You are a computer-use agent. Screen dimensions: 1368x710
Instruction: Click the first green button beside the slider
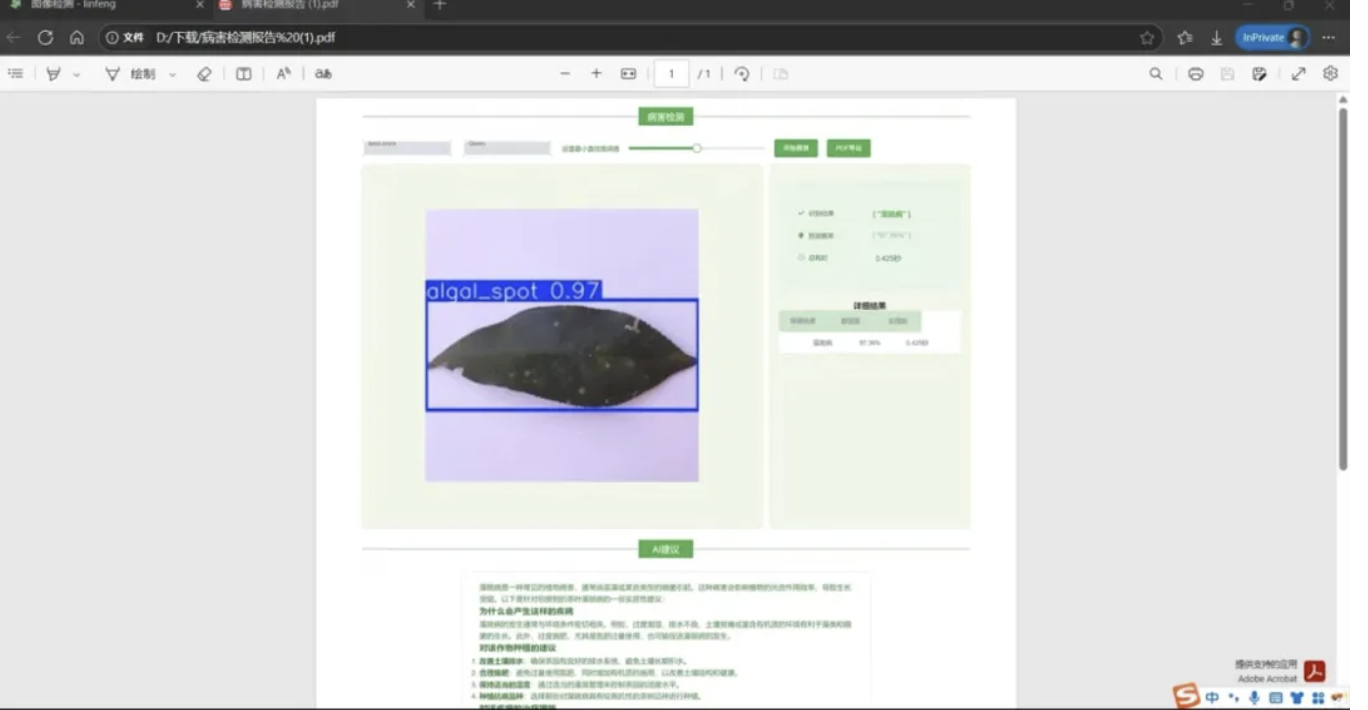[796, 148]
